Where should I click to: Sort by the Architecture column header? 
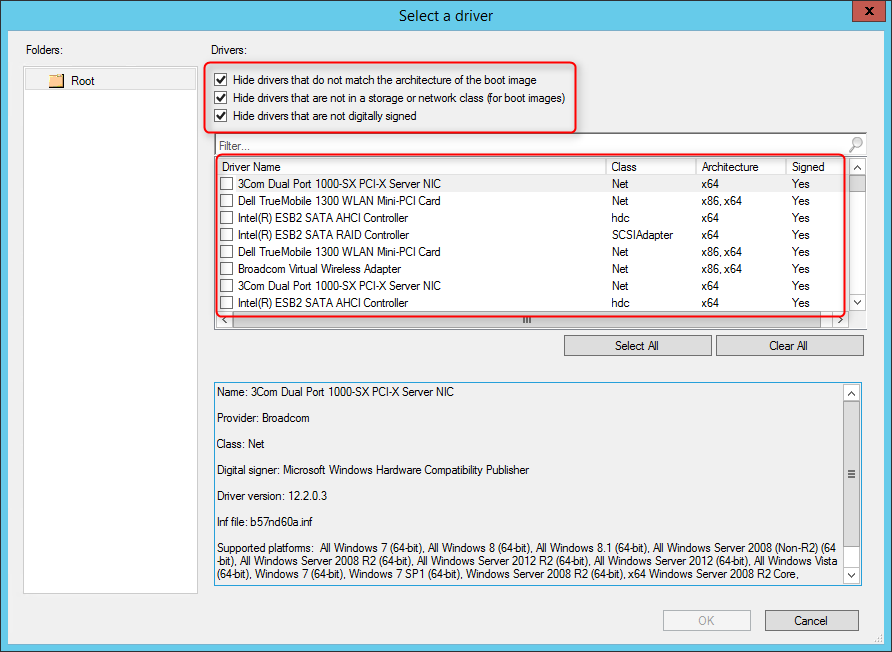pos(741,167)
